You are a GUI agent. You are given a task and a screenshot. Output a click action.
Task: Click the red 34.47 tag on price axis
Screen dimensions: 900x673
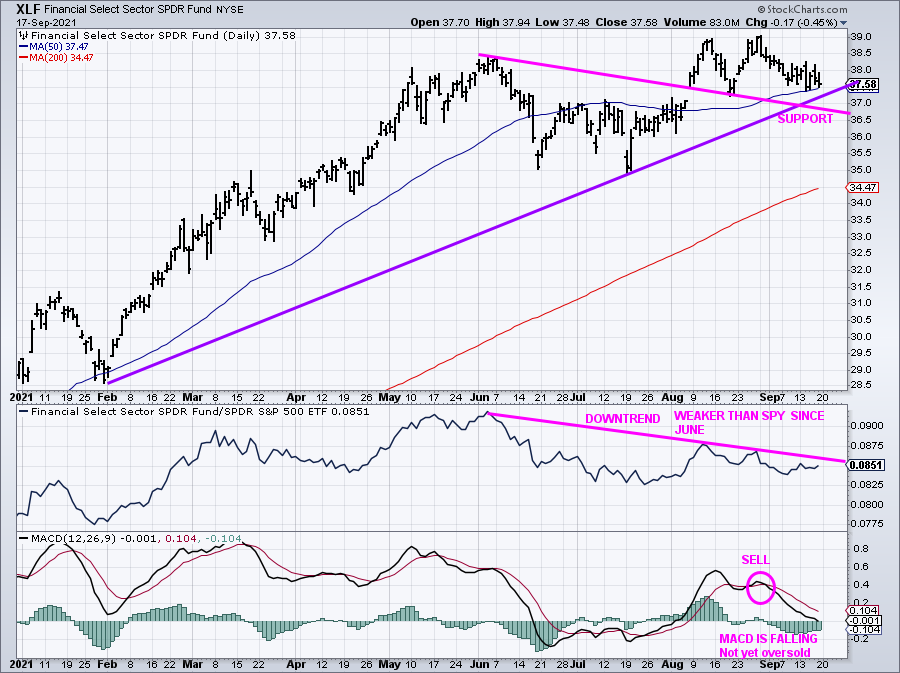[x=862, y=188]
